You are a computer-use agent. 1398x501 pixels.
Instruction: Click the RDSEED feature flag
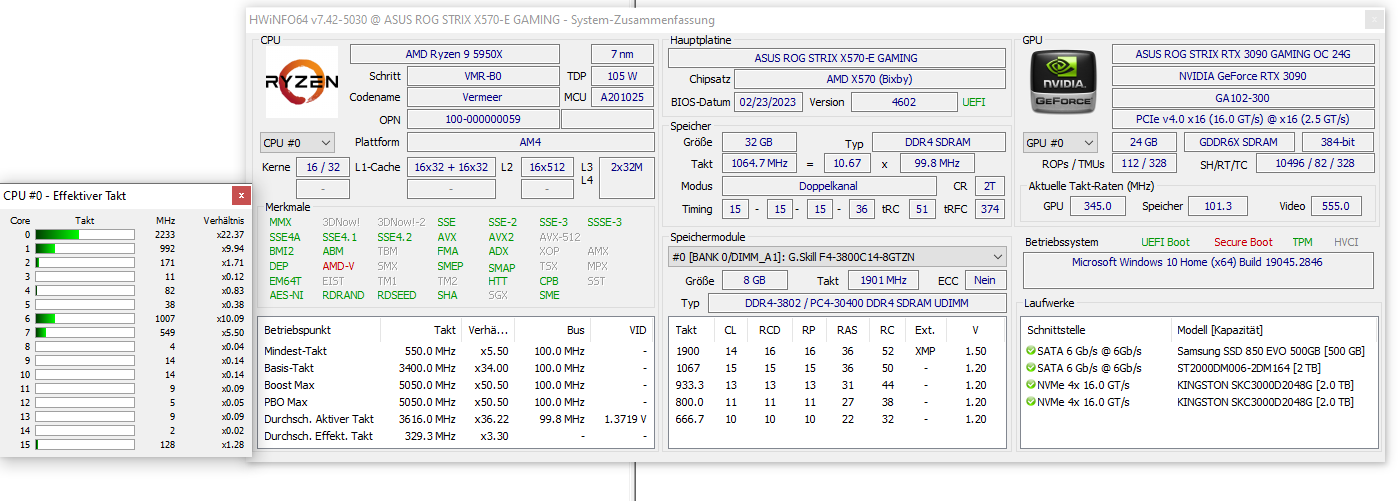397,296
